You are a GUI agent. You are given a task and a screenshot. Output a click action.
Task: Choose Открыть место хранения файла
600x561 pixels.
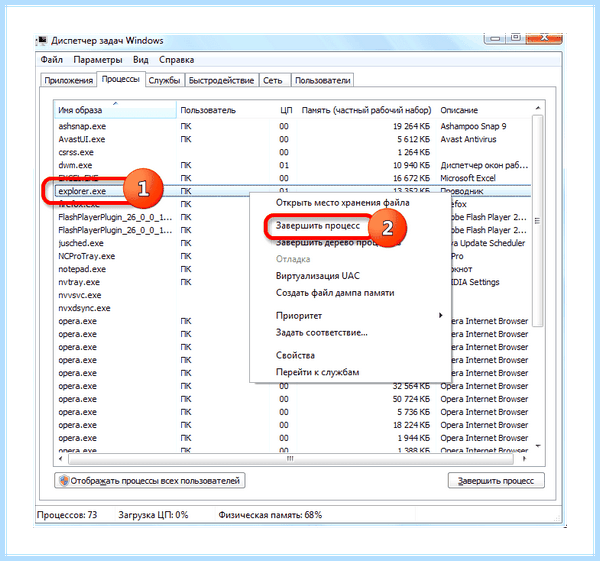tap(342, 203)
